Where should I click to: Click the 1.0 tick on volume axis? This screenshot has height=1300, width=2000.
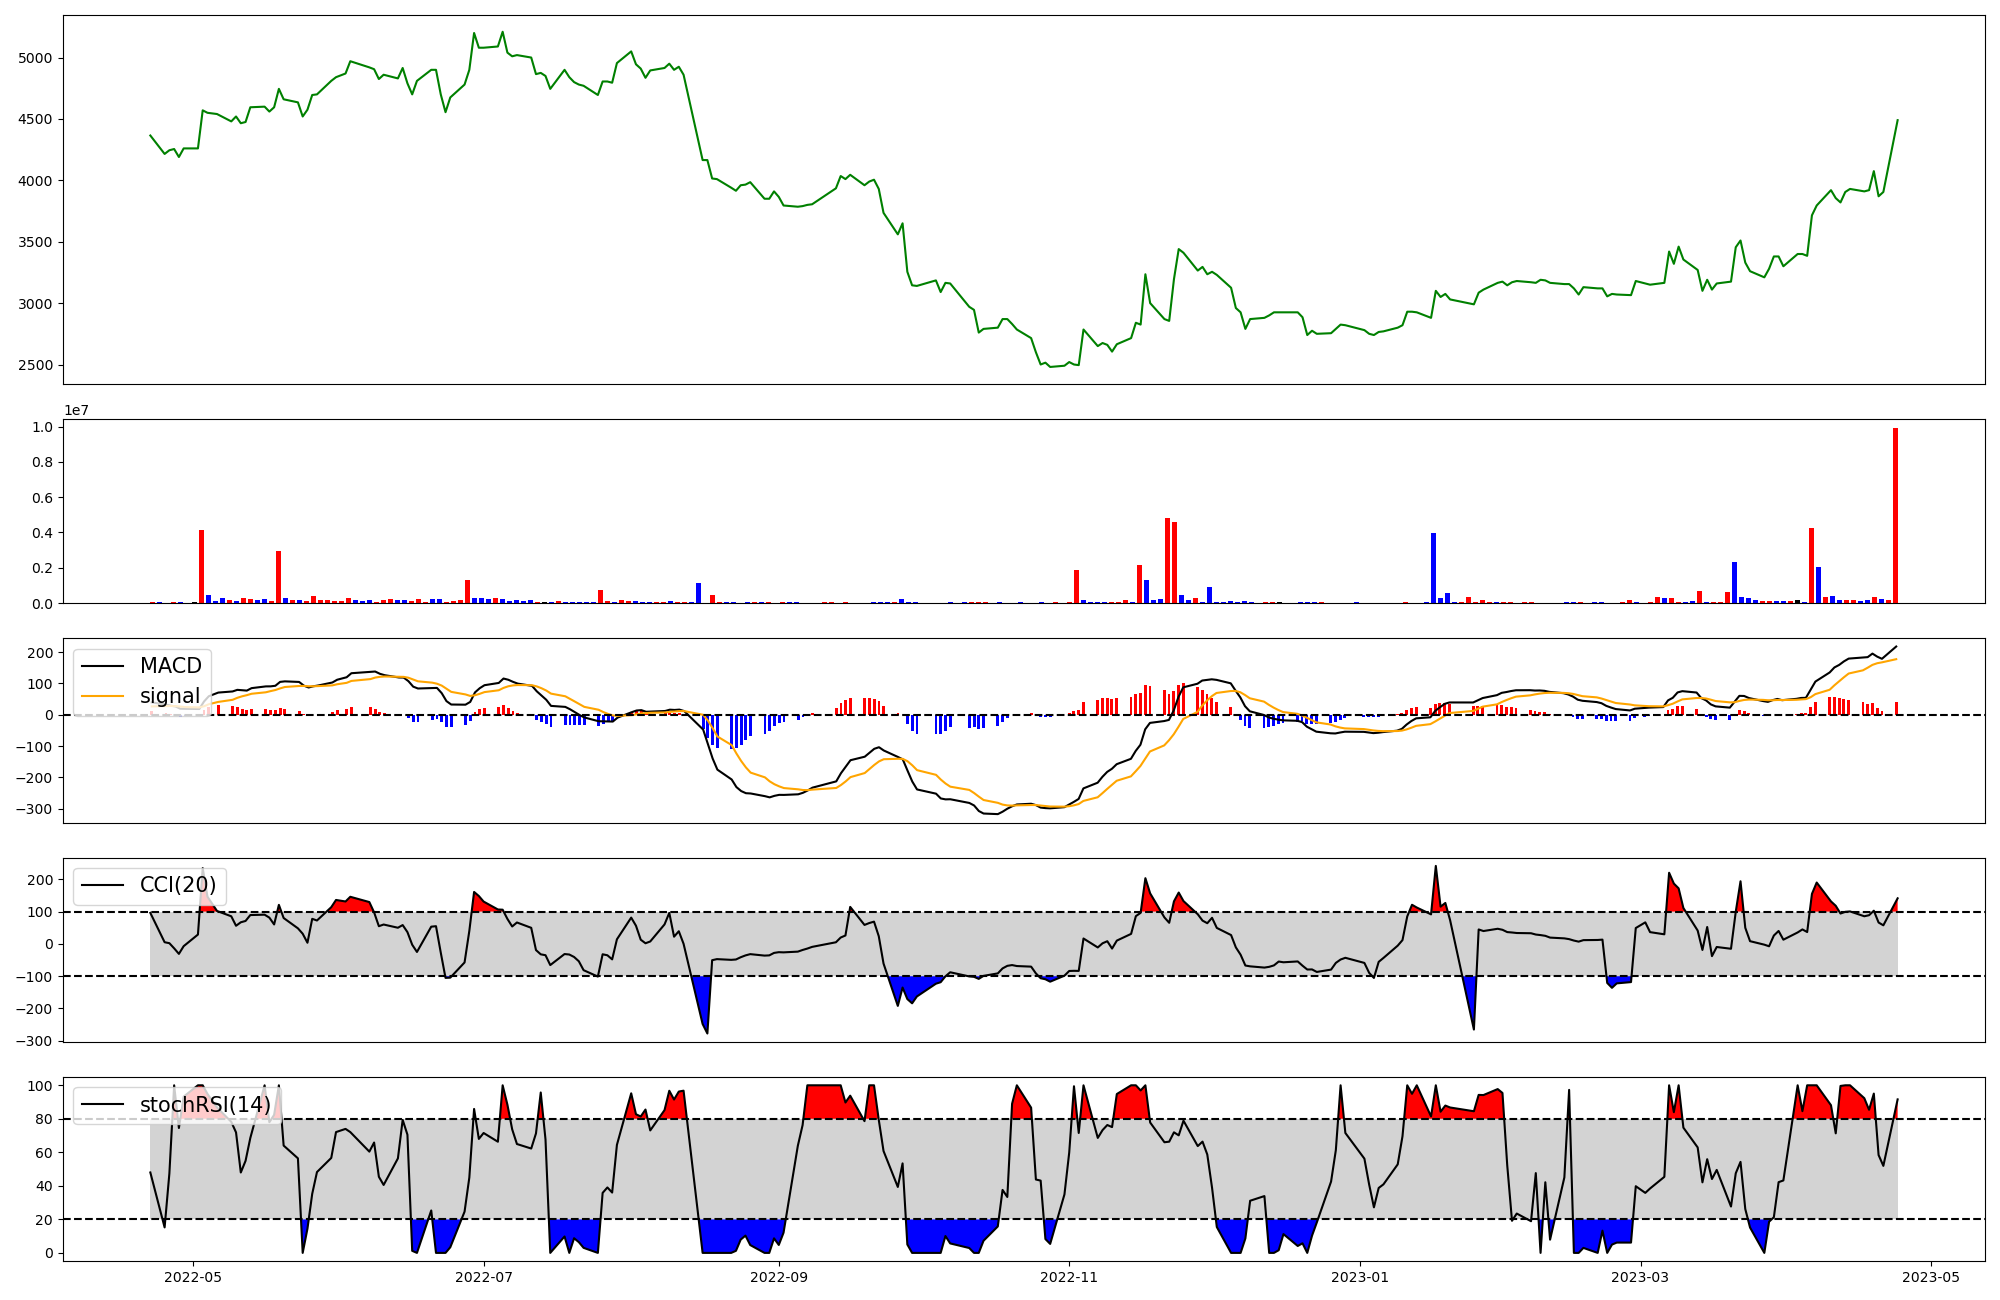pos(42,427)
